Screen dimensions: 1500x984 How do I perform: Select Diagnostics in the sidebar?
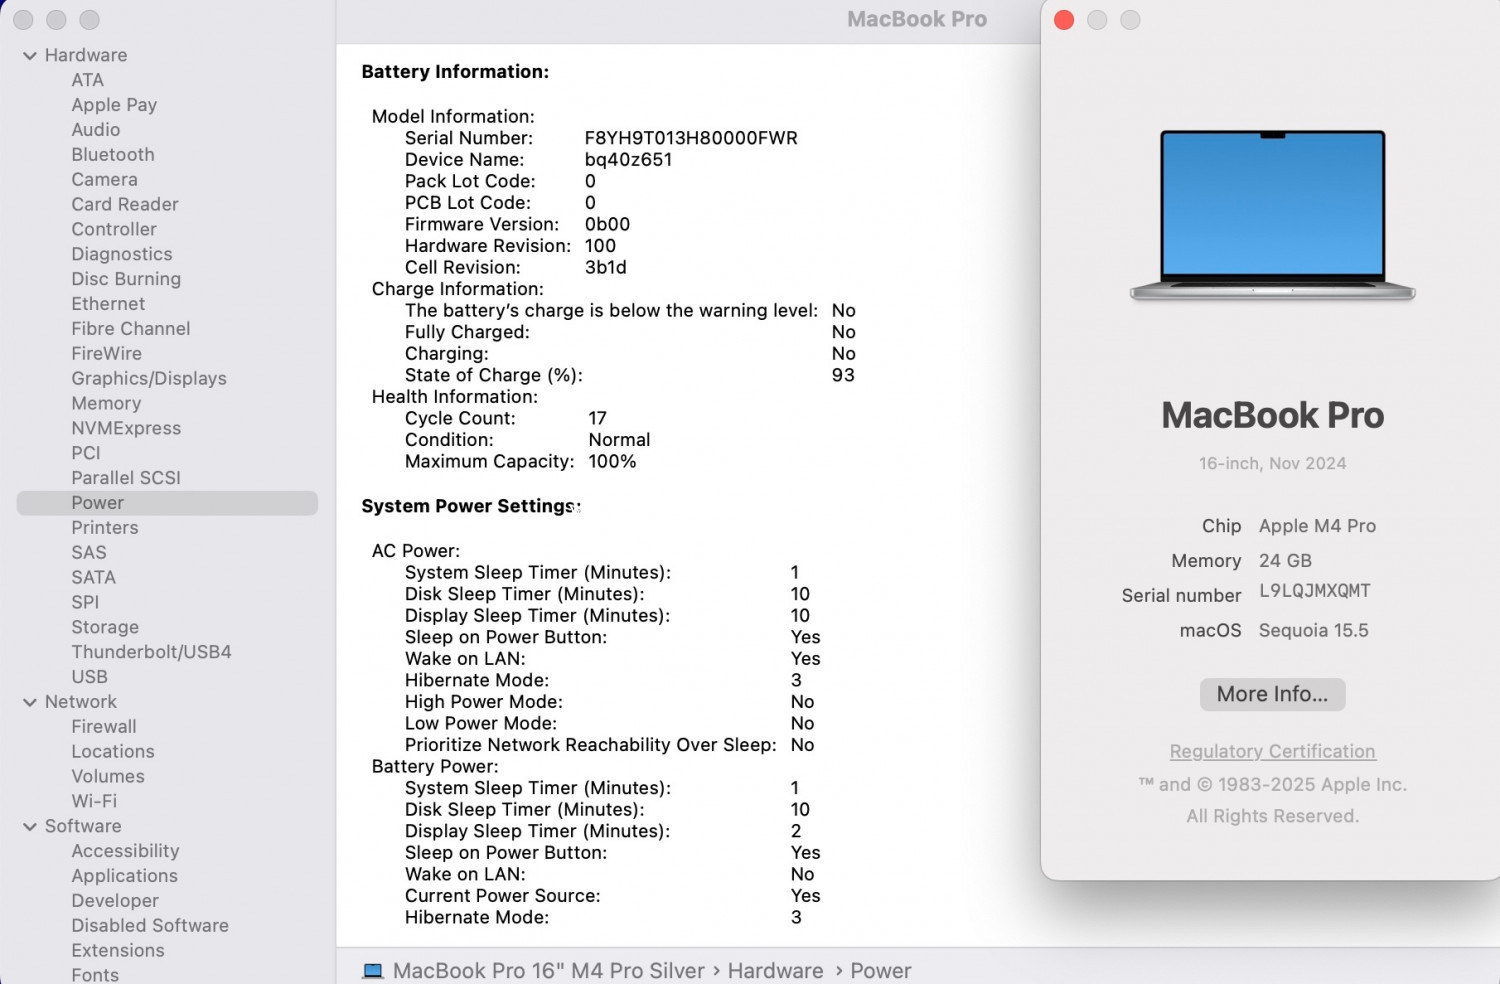122,254
